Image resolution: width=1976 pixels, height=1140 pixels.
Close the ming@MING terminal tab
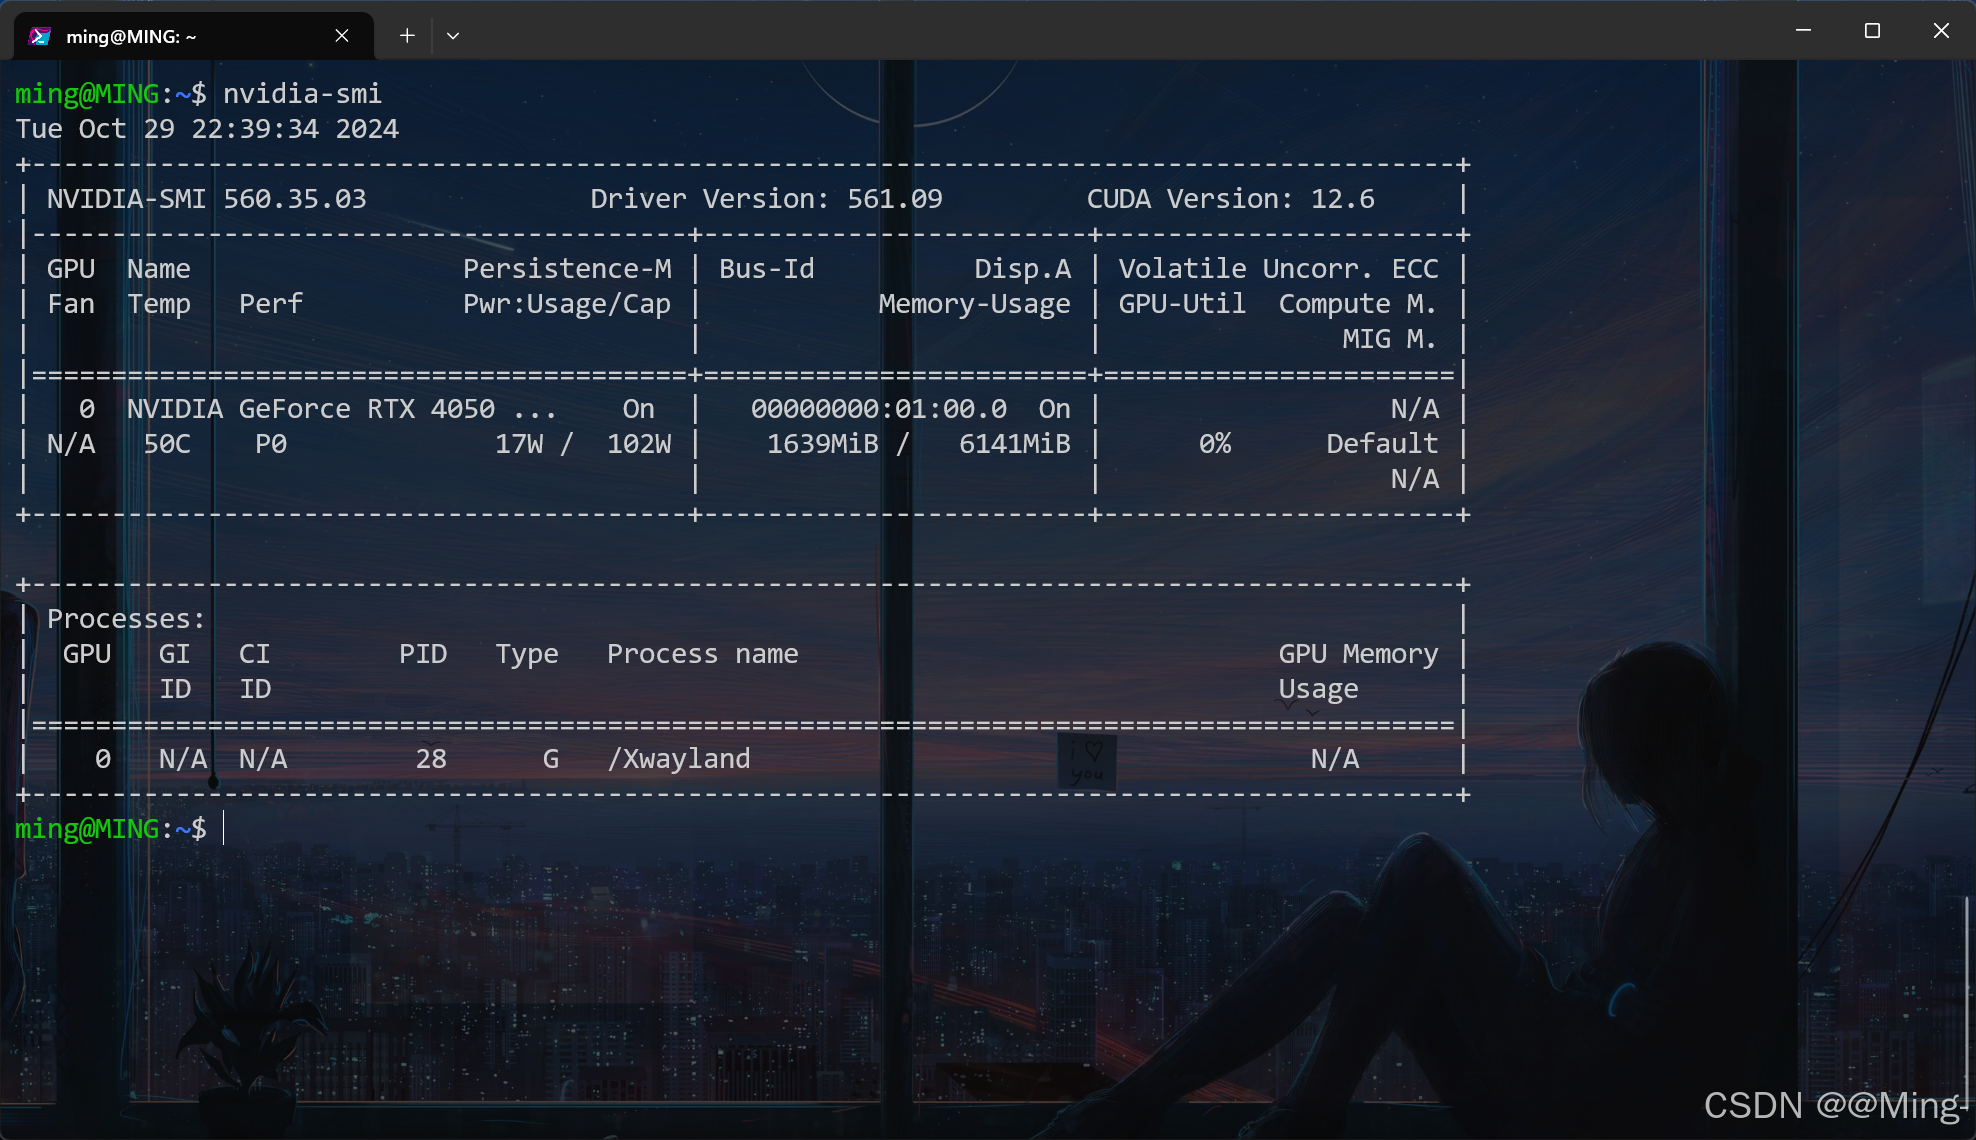pos(341,35)
